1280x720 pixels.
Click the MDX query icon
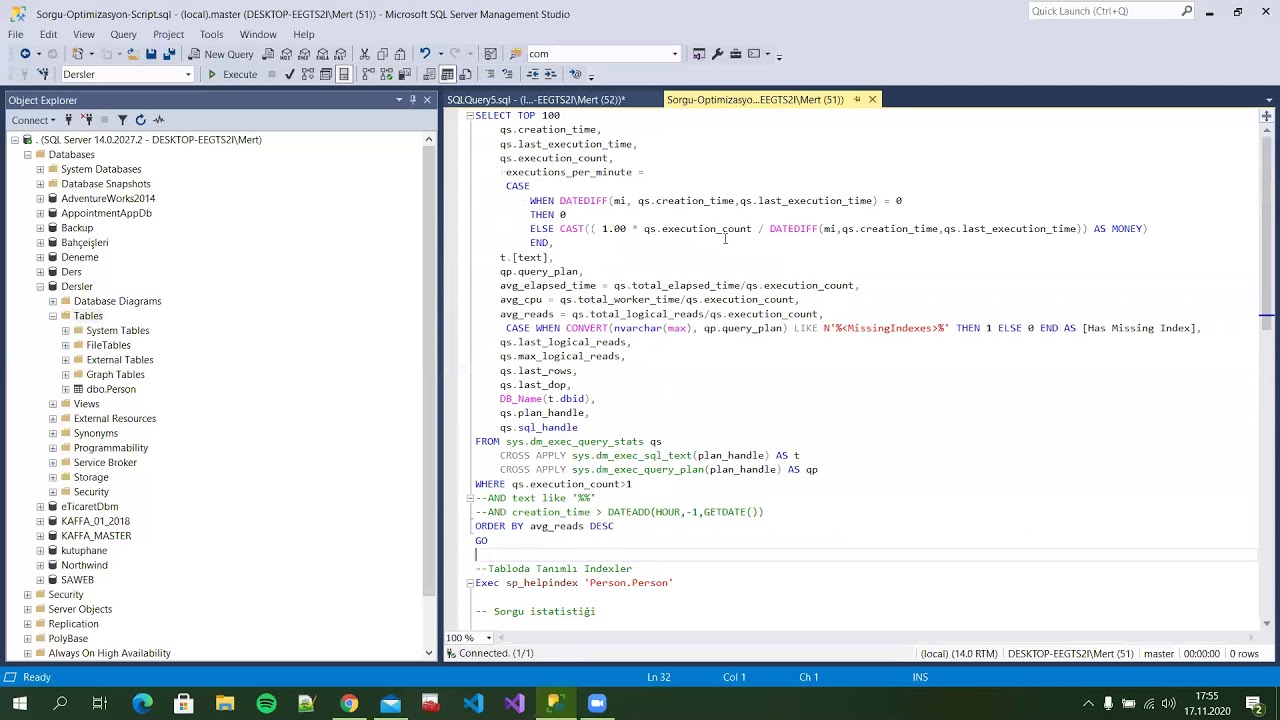click(x=286, y=54)
